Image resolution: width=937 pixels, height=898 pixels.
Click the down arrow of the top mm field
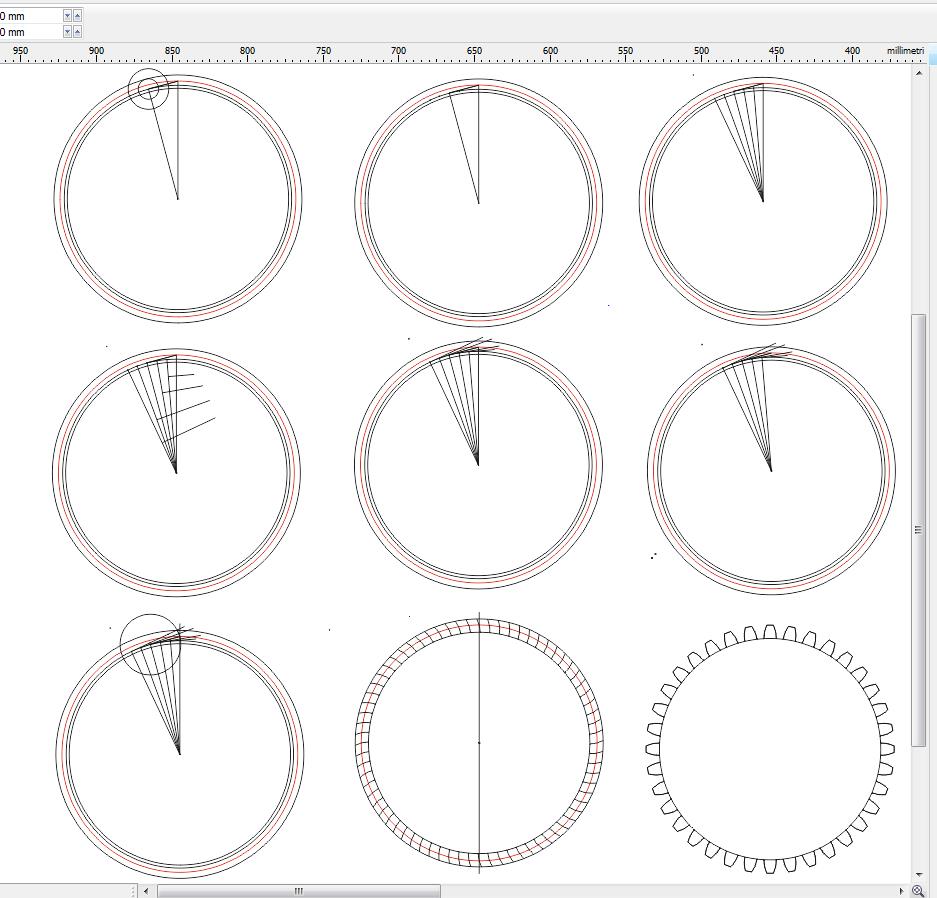68,16
